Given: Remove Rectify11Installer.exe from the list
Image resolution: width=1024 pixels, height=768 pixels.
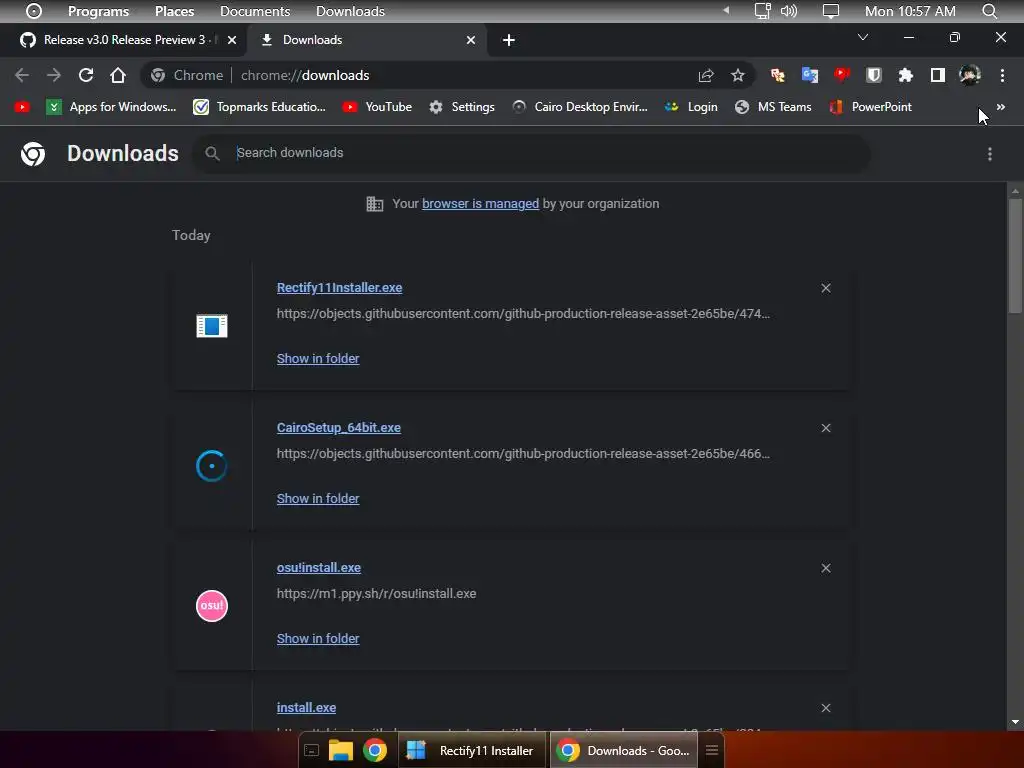Looking at the screenshot, I should 825,288.
